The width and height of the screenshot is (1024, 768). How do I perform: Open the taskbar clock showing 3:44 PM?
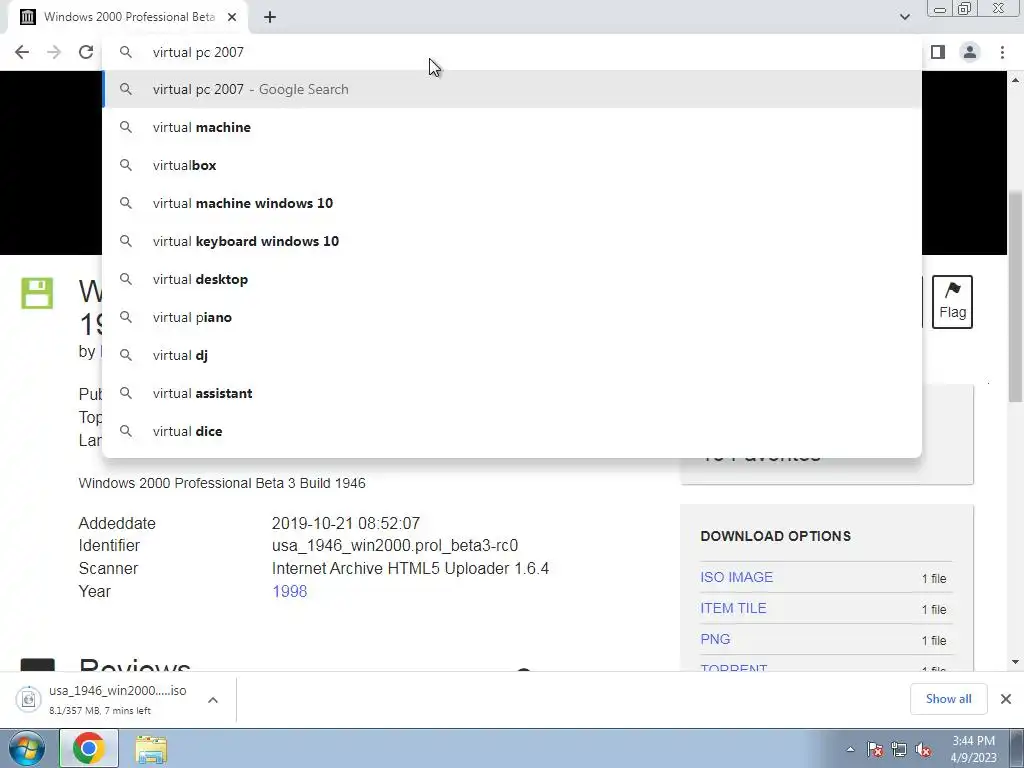tap(973, 749)
